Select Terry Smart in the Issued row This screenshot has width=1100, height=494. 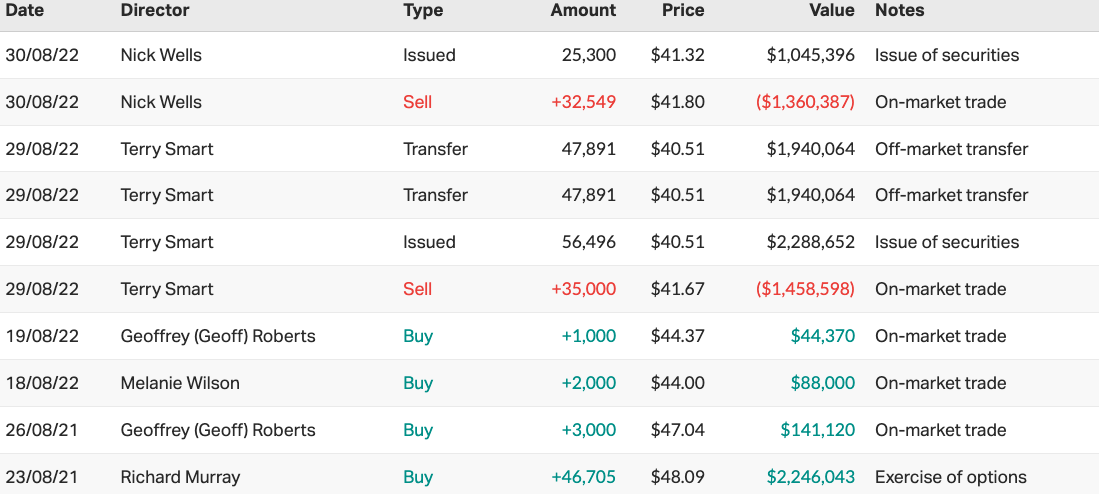coord(166,242)
